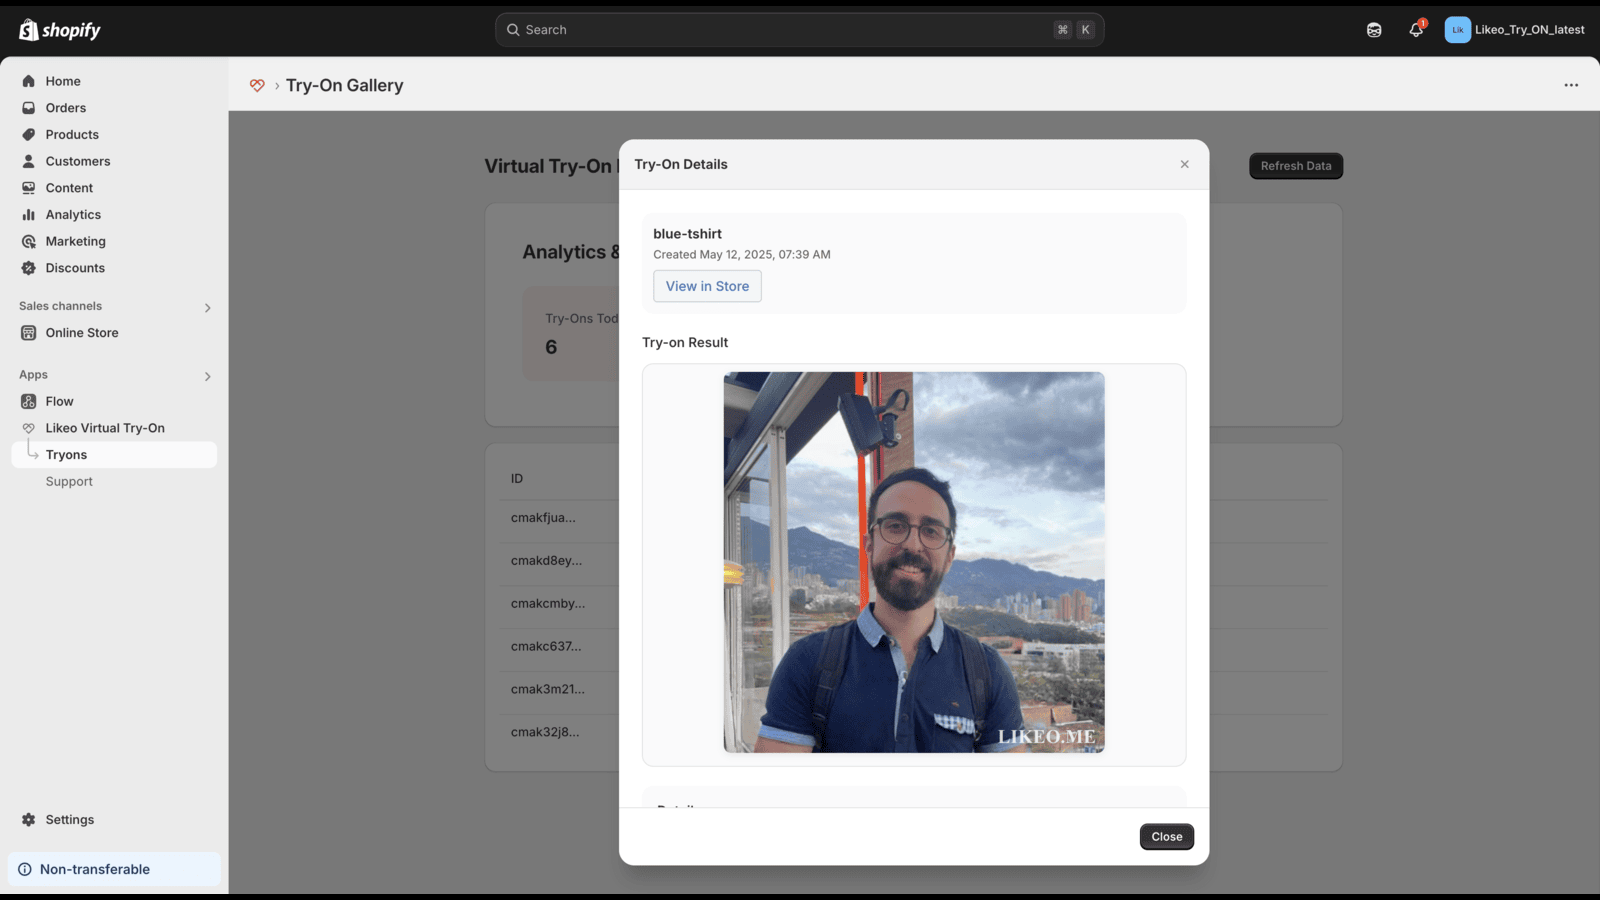The width and height of the screenshot is (1600, 900).
Task: Click the Home icon in sidebar
Action: point(29,81)
